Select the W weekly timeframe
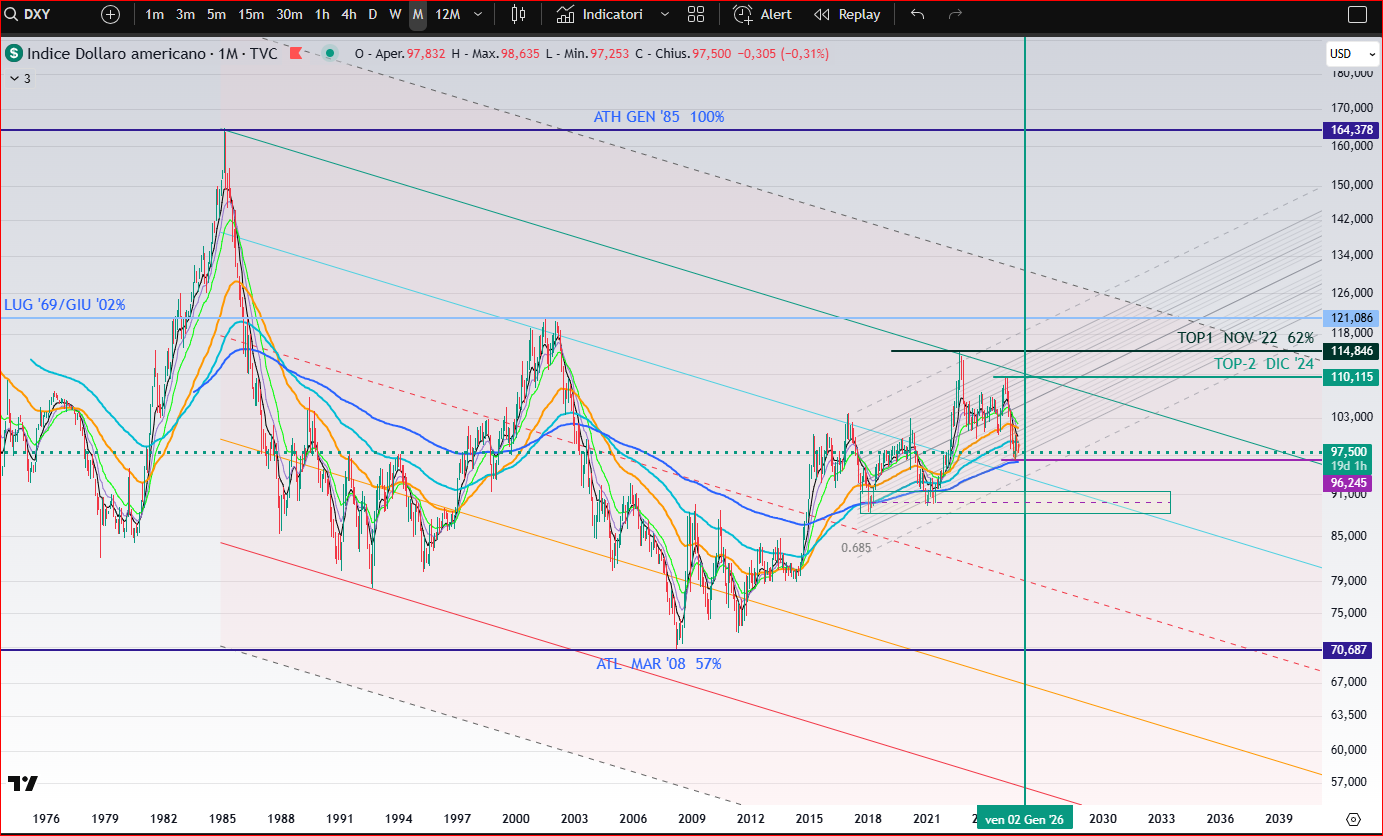Image resolution: width=1383 pixels, height=836 pixels. [x=395, y=14]
